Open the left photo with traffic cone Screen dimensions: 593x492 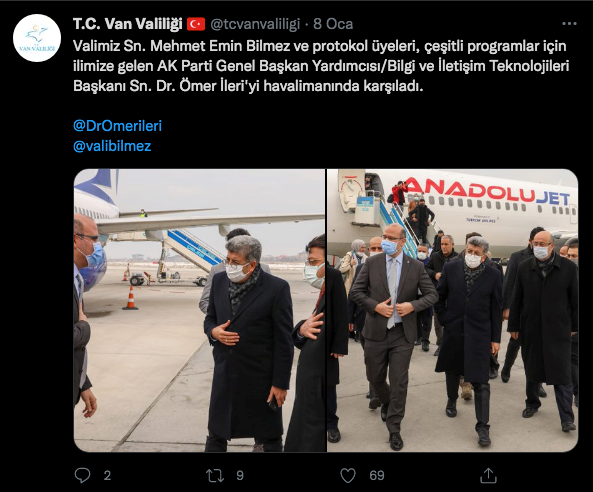pos(199,310)
